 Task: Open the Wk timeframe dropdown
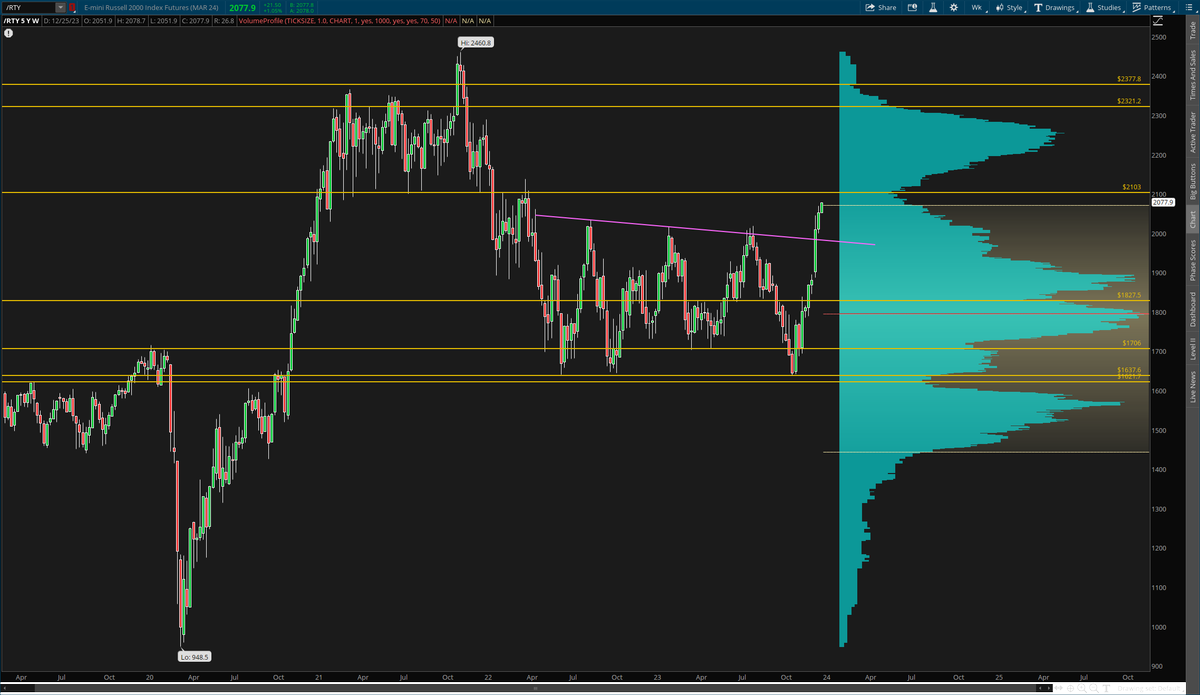[x=979, y=7]
